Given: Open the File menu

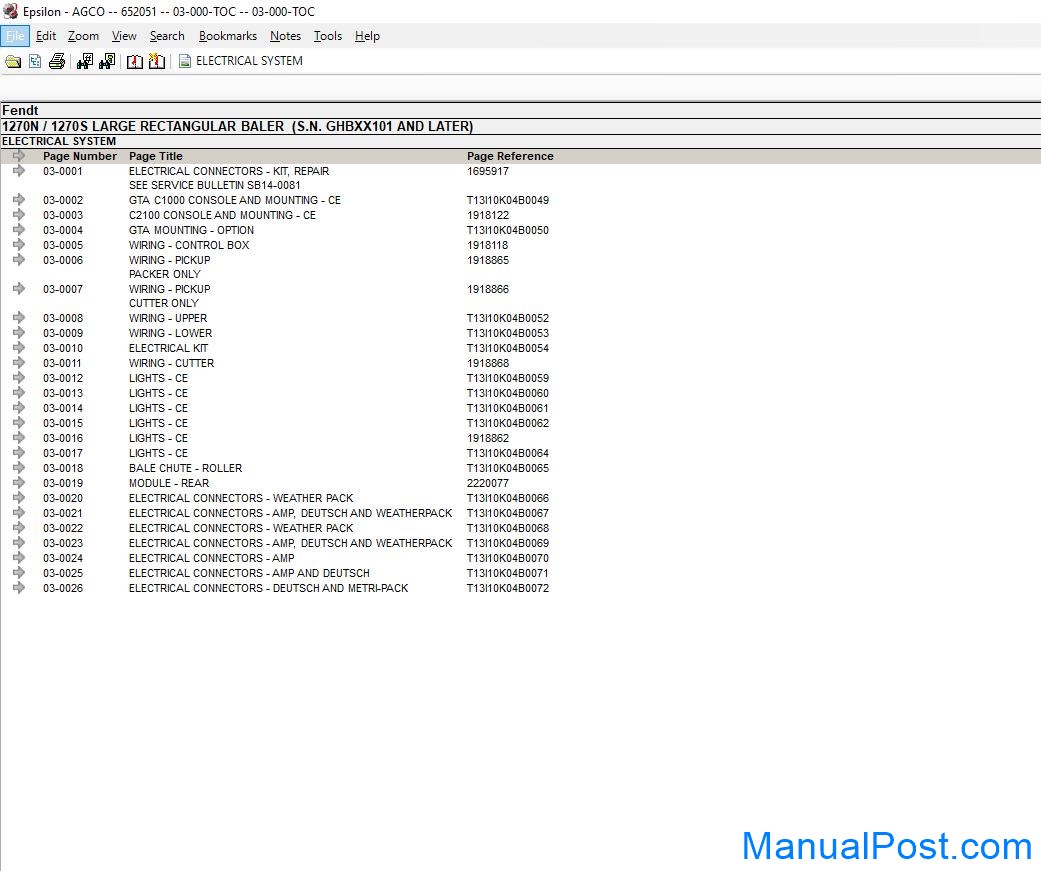Looking at the screenshot, I should (x=15, y=36).
